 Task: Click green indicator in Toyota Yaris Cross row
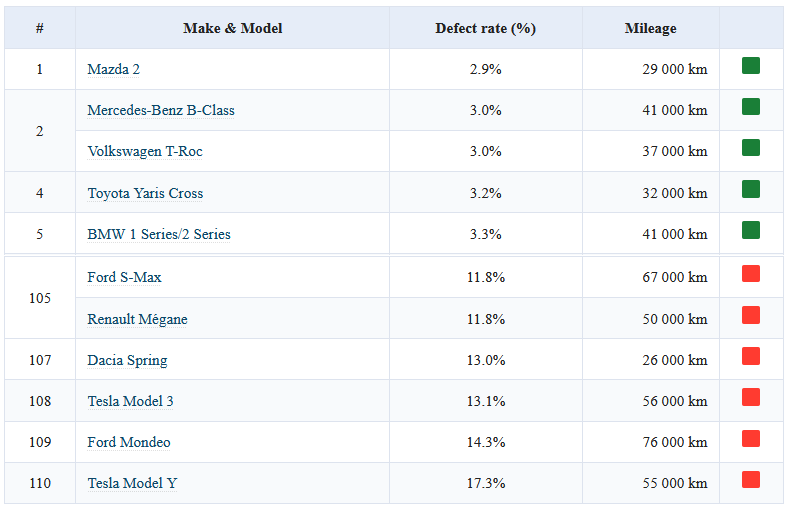tap(751, 189)
